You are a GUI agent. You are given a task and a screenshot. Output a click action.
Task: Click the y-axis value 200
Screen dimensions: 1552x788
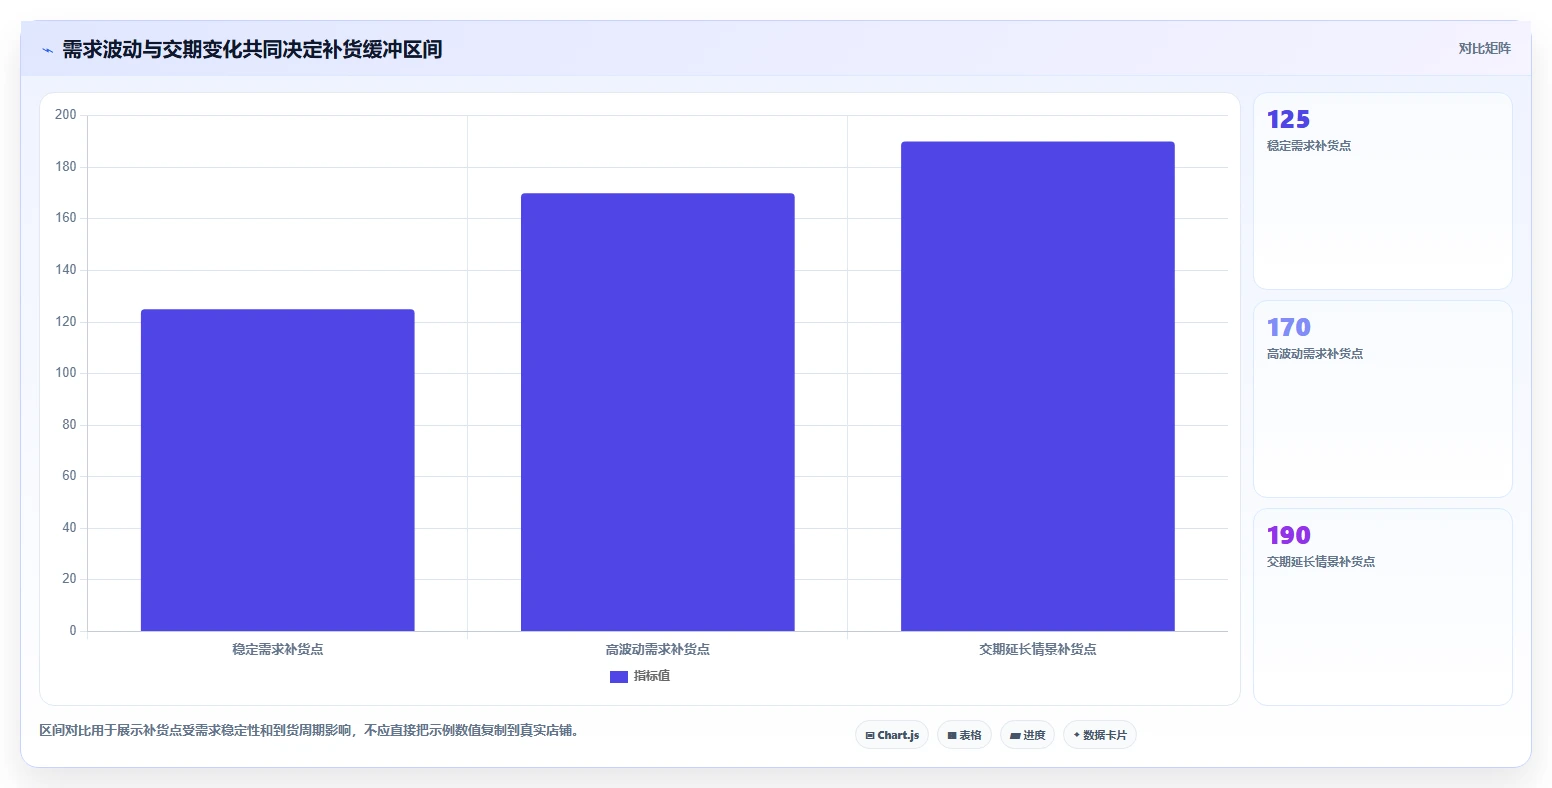pyautogui.click(x=66, y=115)
